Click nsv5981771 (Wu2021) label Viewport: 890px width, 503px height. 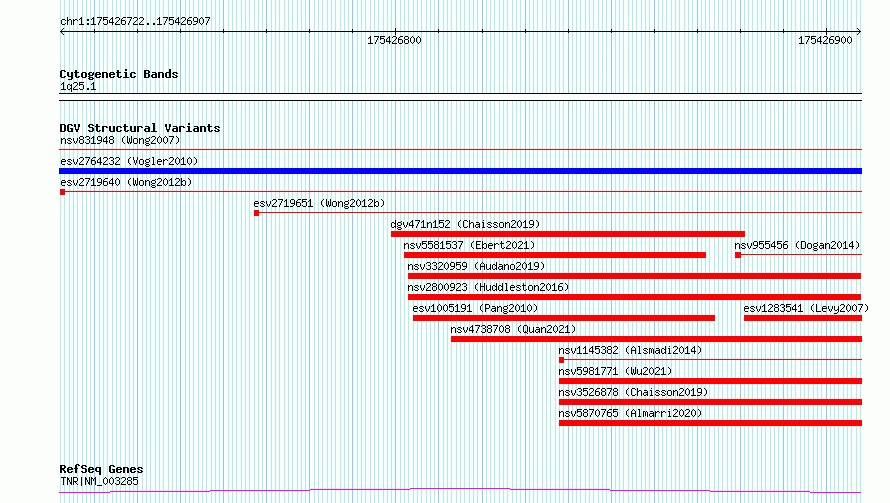pyautogui.click(x=615, y=371)
